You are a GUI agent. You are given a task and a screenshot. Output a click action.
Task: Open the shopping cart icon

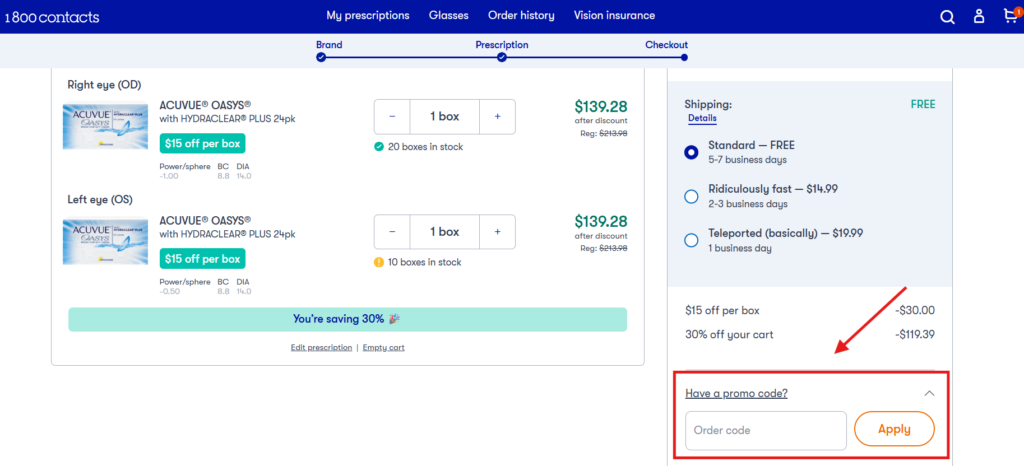coord(1011,16)
